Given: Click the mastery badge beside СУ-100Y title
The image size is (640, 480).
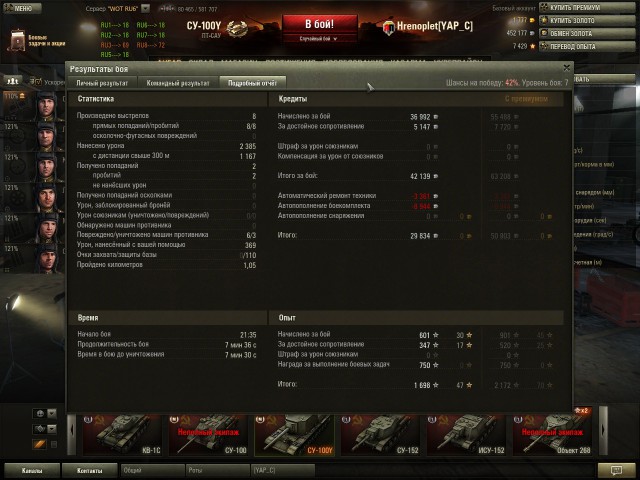Looking at the screenshot, I should [238, 29].
